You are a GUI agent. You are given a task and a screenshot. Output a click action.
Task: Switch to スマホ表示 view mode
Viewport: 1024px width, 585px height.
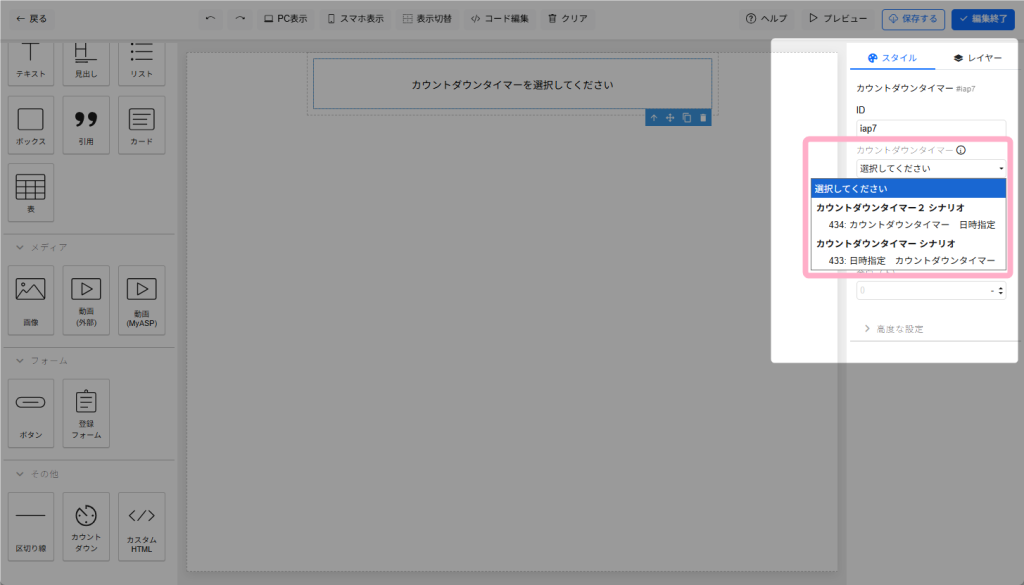click(x=358, y=18)
